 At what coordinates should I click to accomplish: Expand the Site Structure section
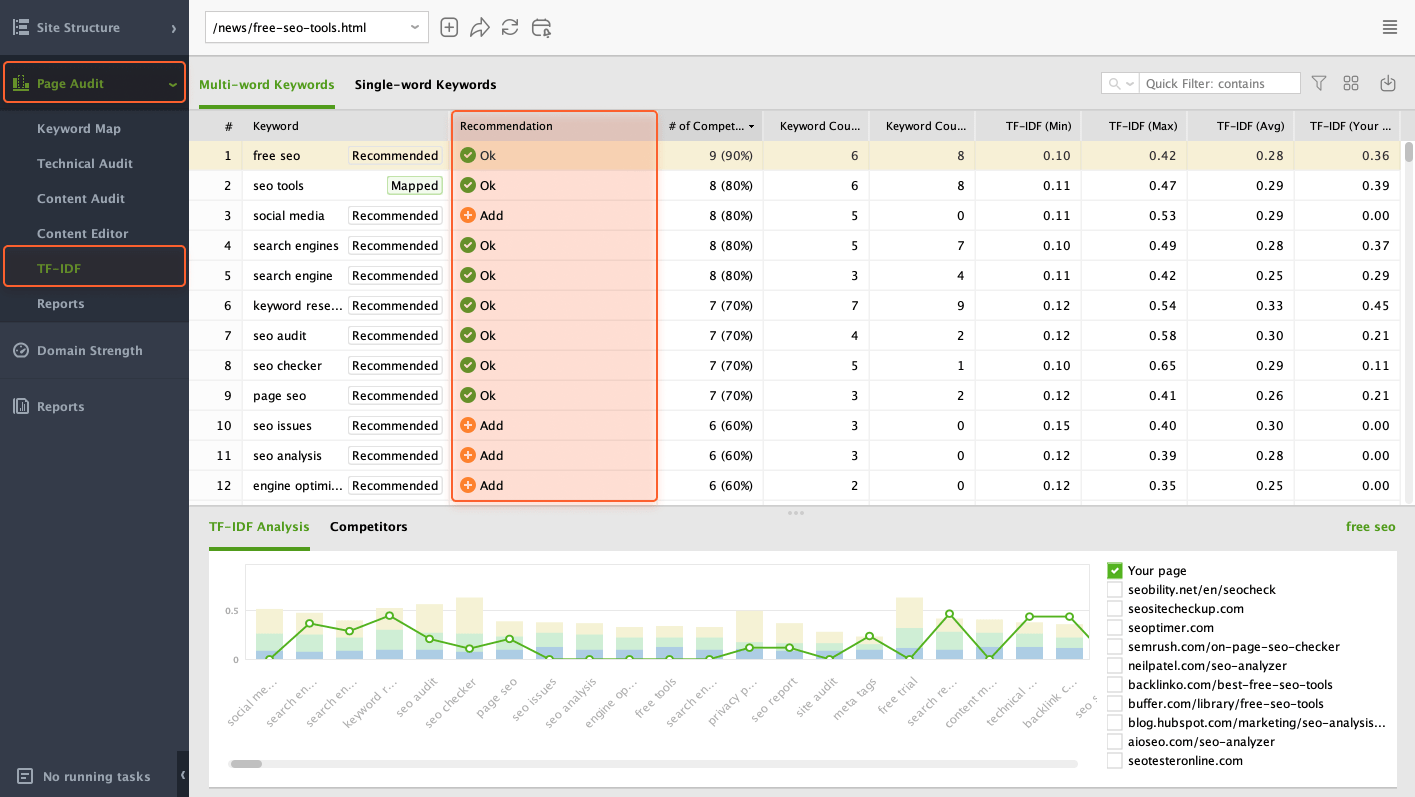tap(173, 28)
